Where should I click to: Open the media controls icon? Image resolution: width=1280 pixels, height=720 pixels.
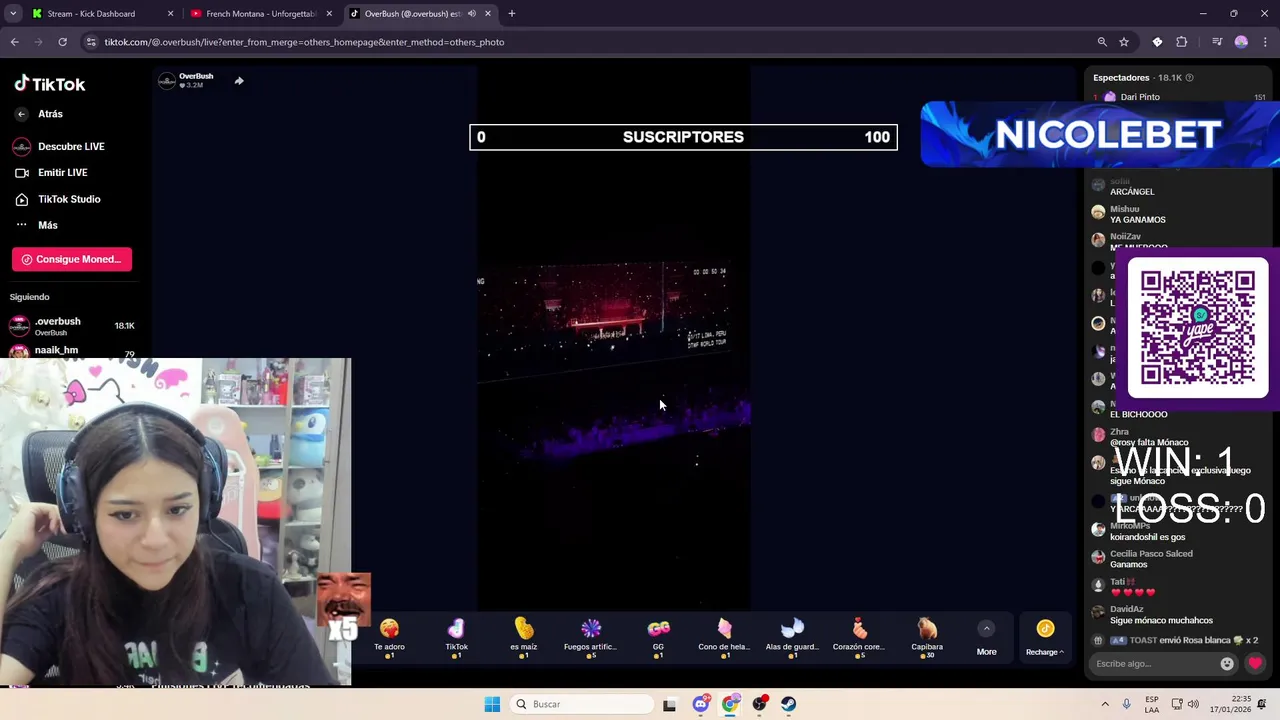1217,42
